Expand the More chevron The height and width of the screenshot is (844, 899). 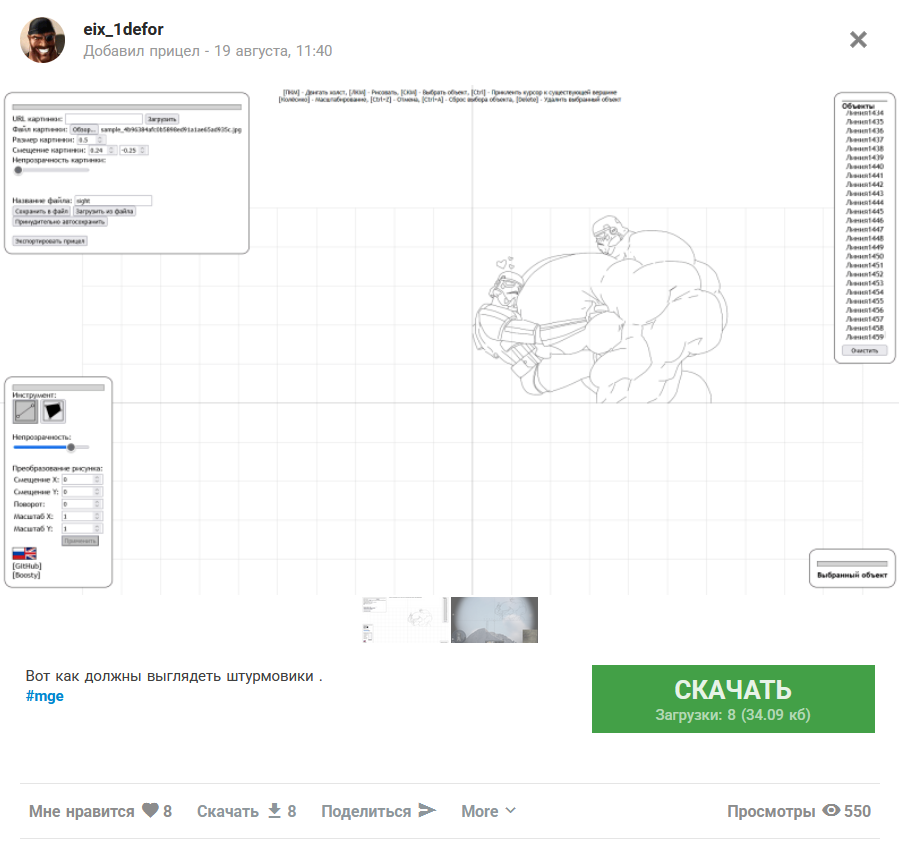[511, 810]
